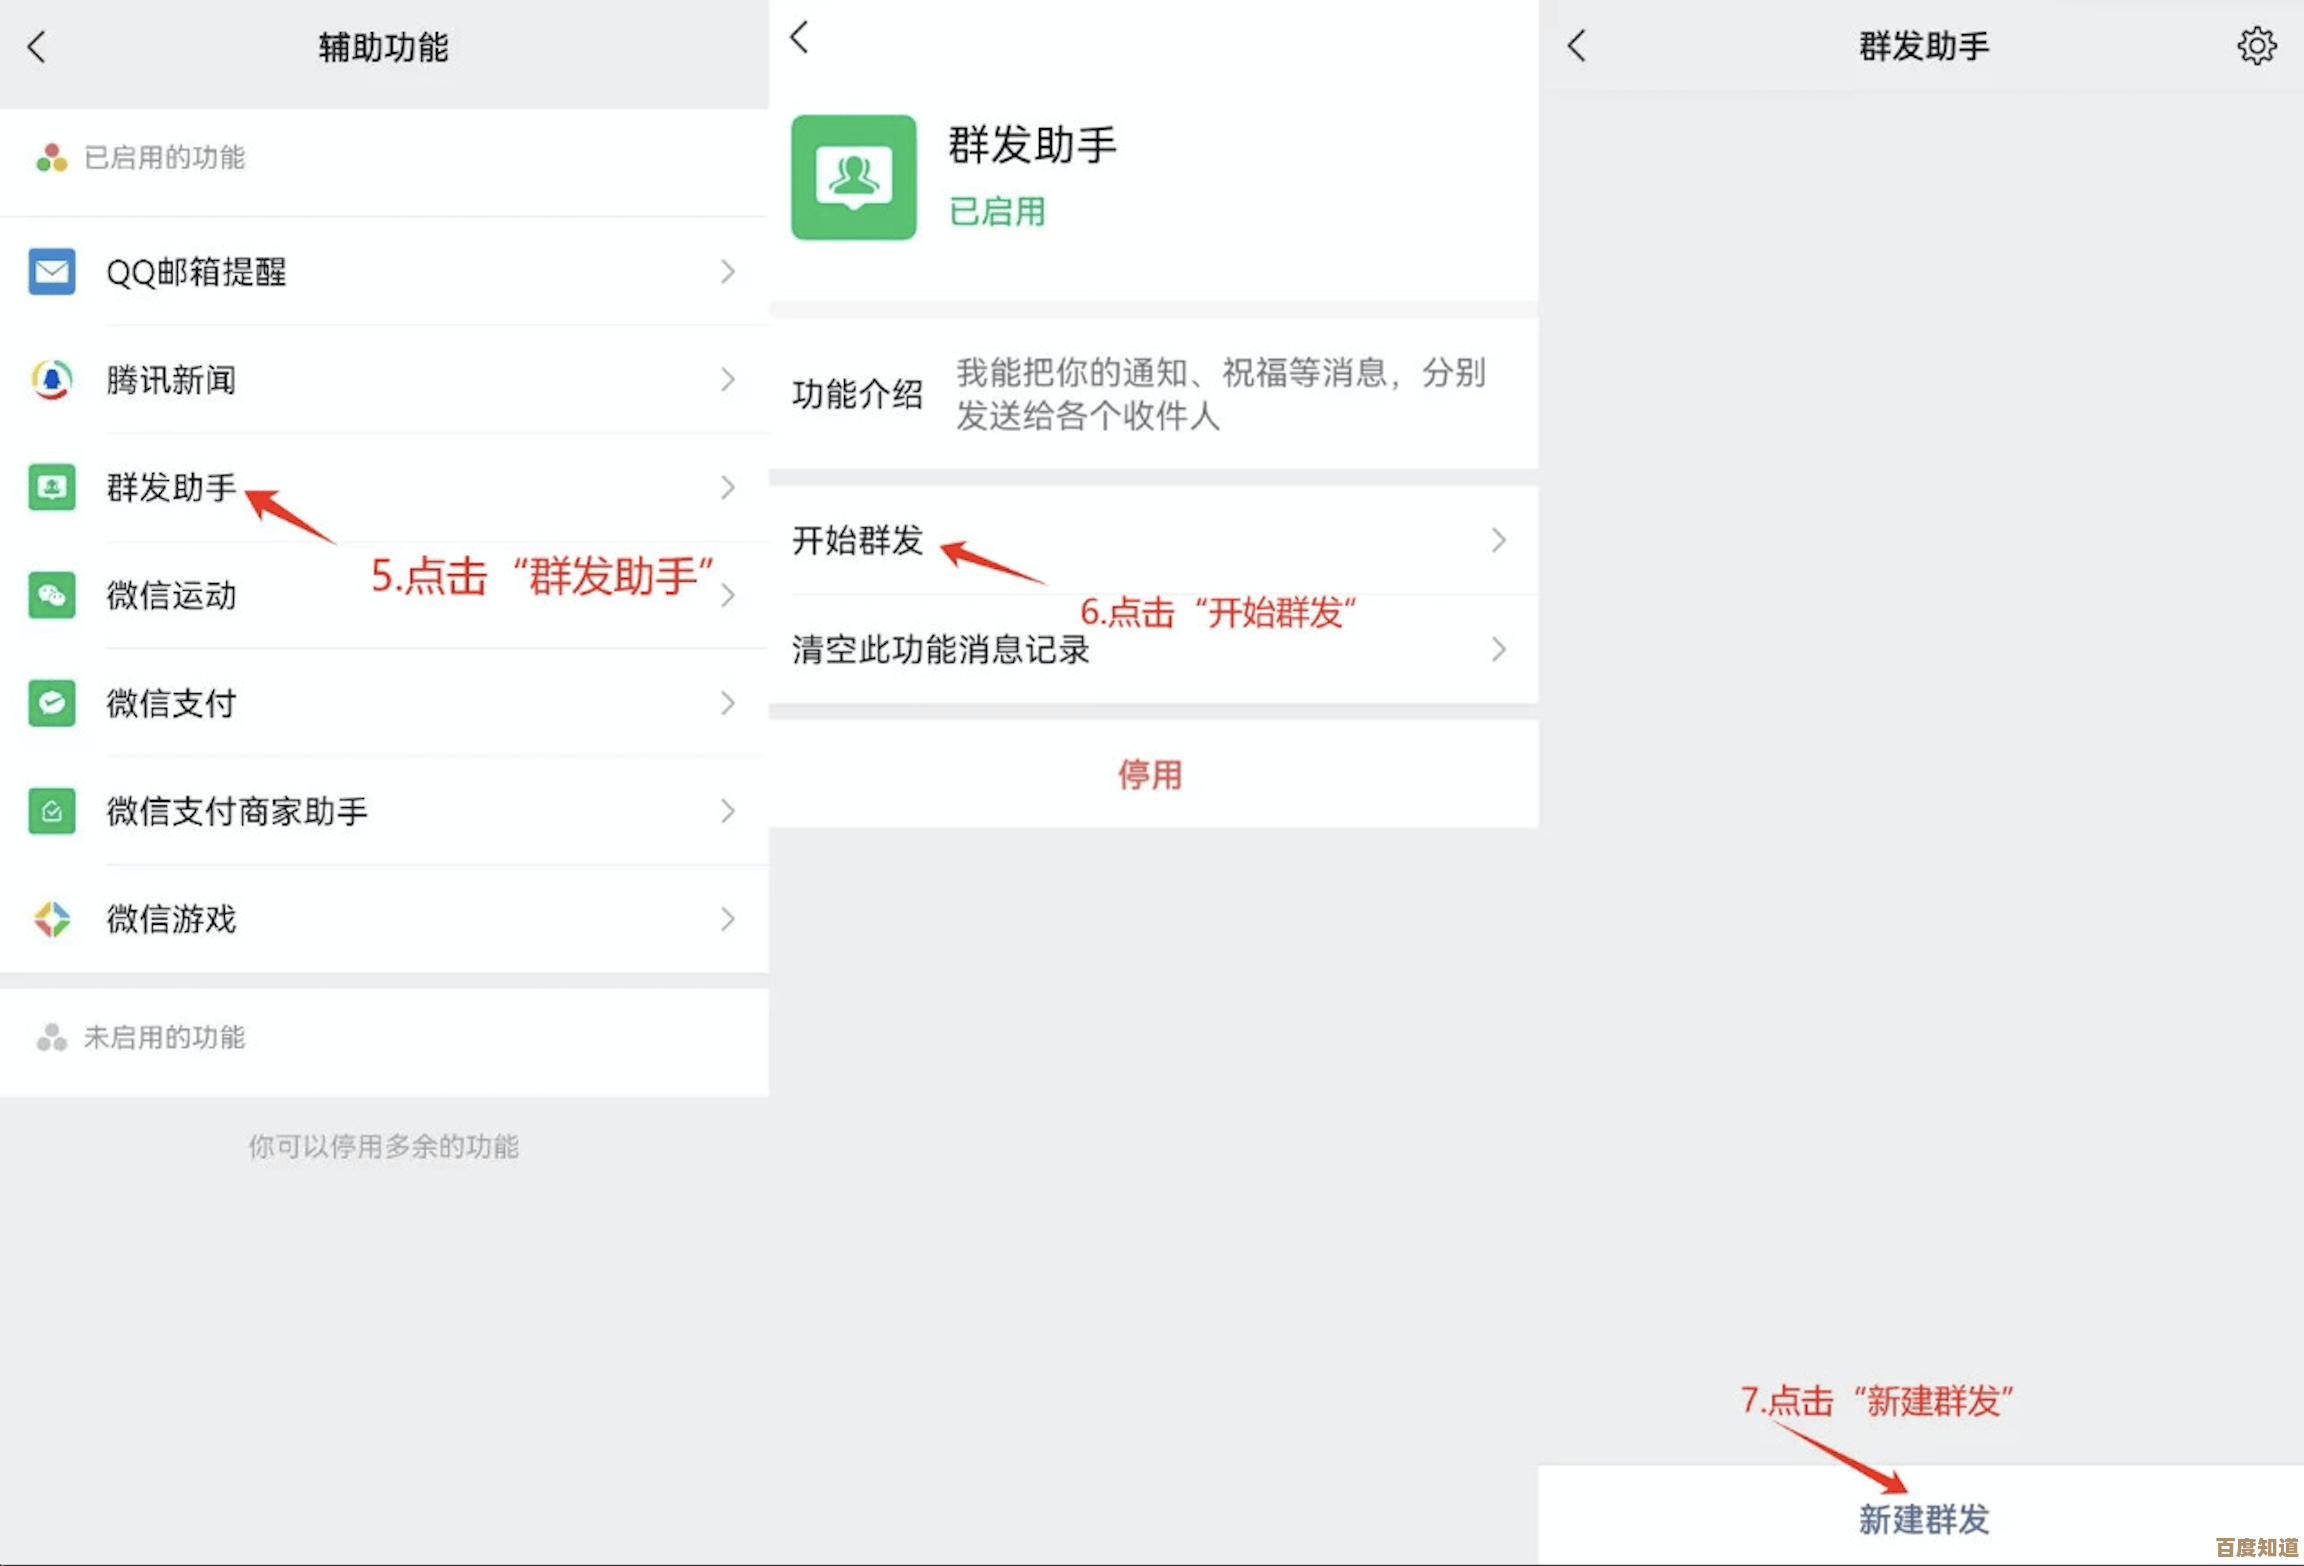Expand the 开始群发 row chevron
This screenshot has height=1566, width=2304.
click(x=1498, y=541)
